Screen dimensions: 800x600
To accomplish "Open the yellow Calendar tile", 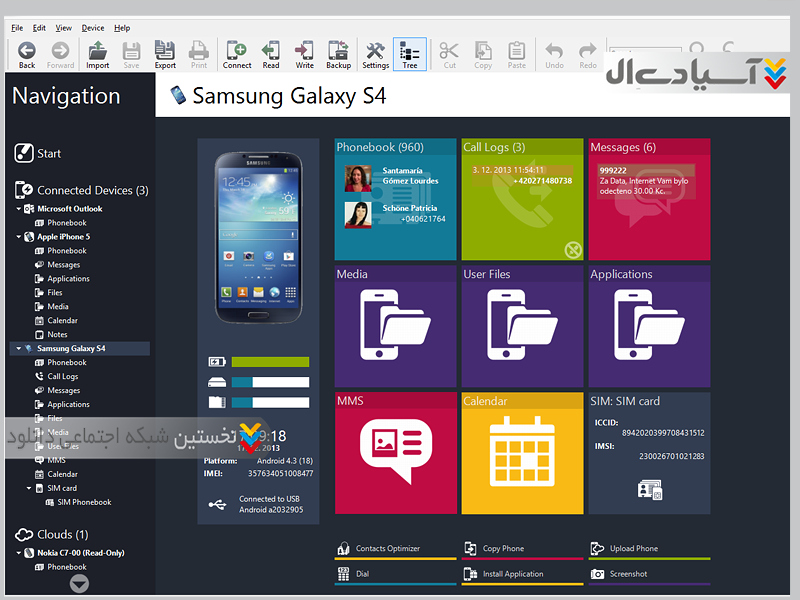I will coord(521,452).
